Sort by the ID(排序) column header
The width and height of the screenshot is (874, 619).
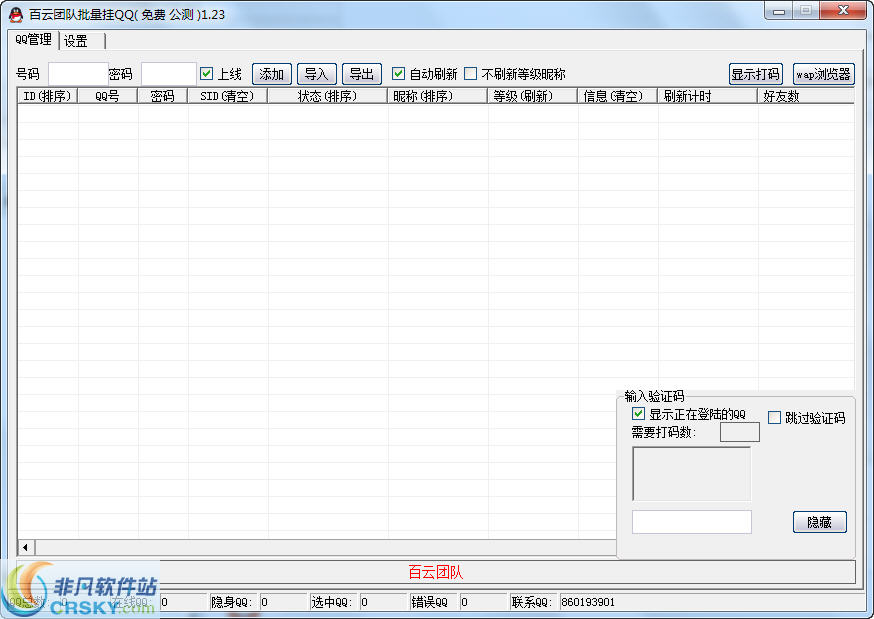click(47, 96)
